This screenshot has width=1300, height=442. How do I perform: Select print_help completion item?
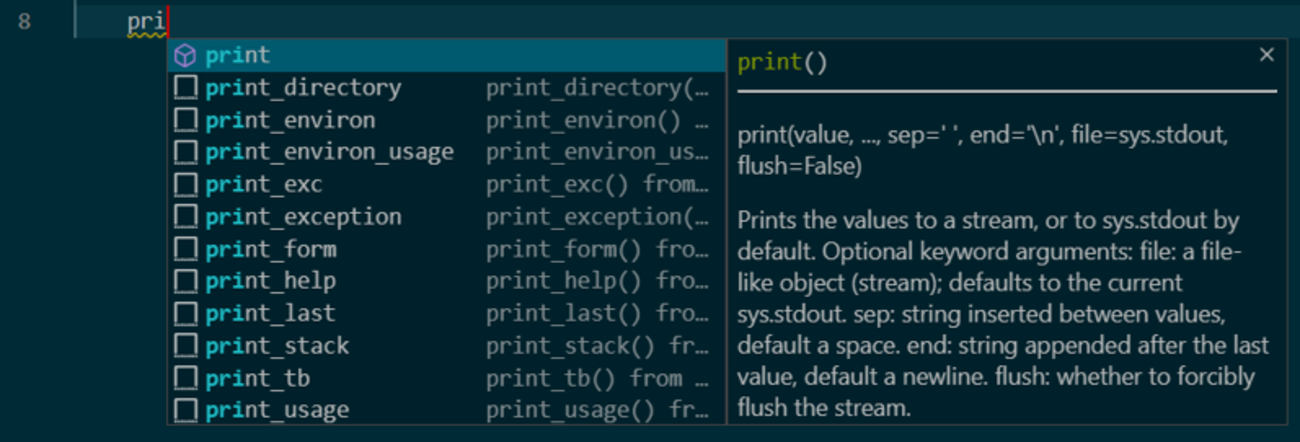[x=270, y=281]
